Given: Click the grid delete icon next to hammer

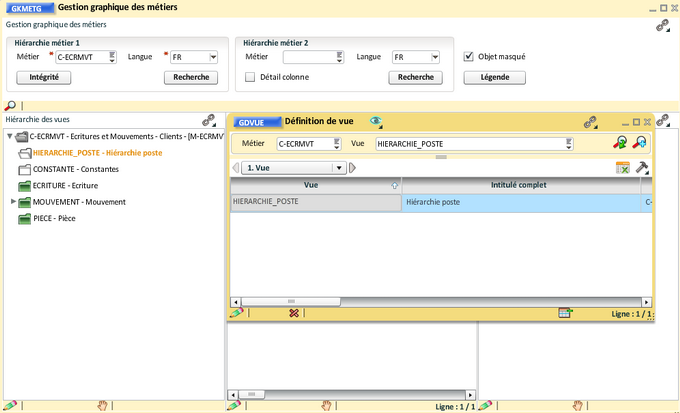Looking at the screenshot, I should 622,168.
